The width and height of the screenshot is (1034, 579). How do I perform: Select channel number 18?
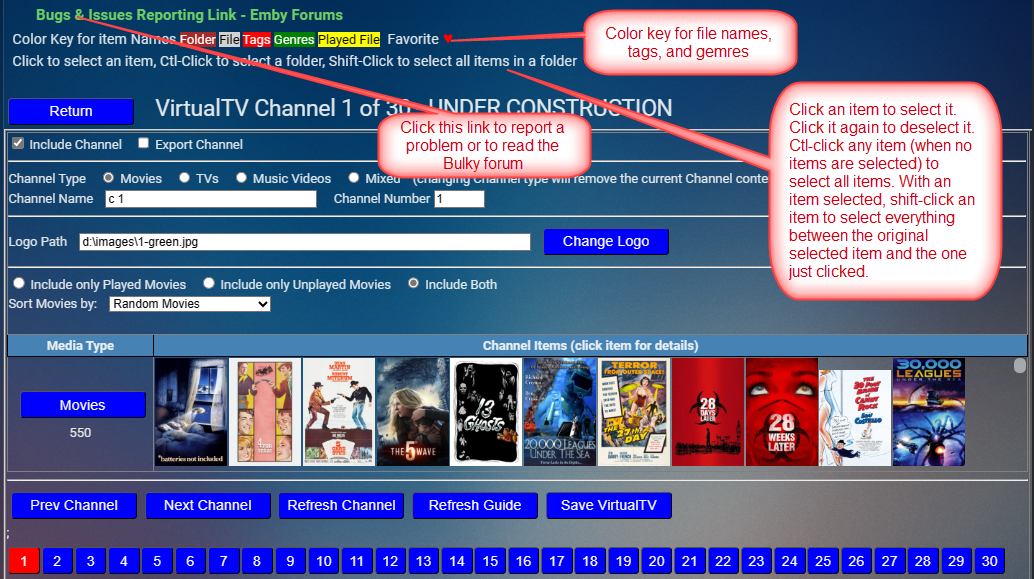coord(590,561)
